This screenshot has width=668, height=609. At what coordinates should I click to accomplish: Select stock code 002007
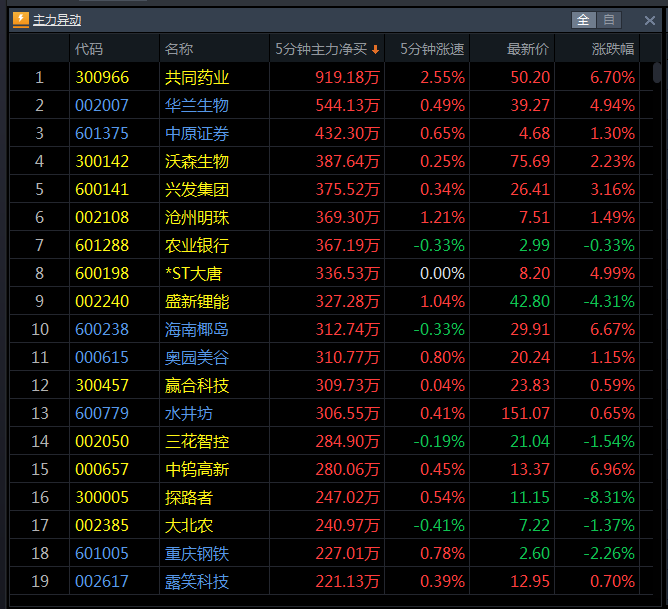coord(102,105)
